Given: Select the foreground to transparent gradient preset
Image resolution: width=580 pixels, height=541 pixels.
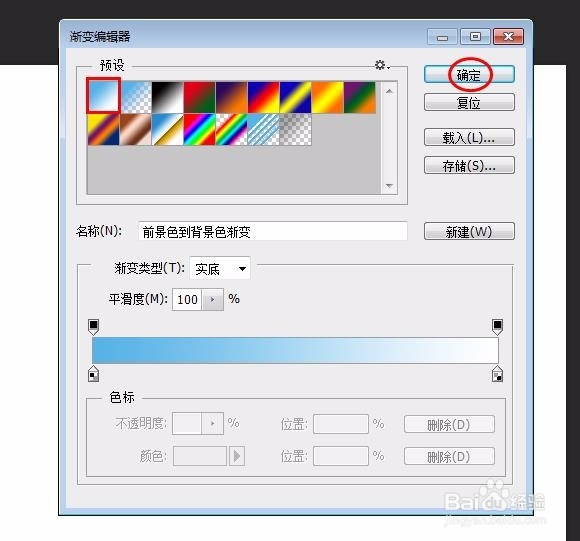Looking at the screenshot, I should 136,97.
